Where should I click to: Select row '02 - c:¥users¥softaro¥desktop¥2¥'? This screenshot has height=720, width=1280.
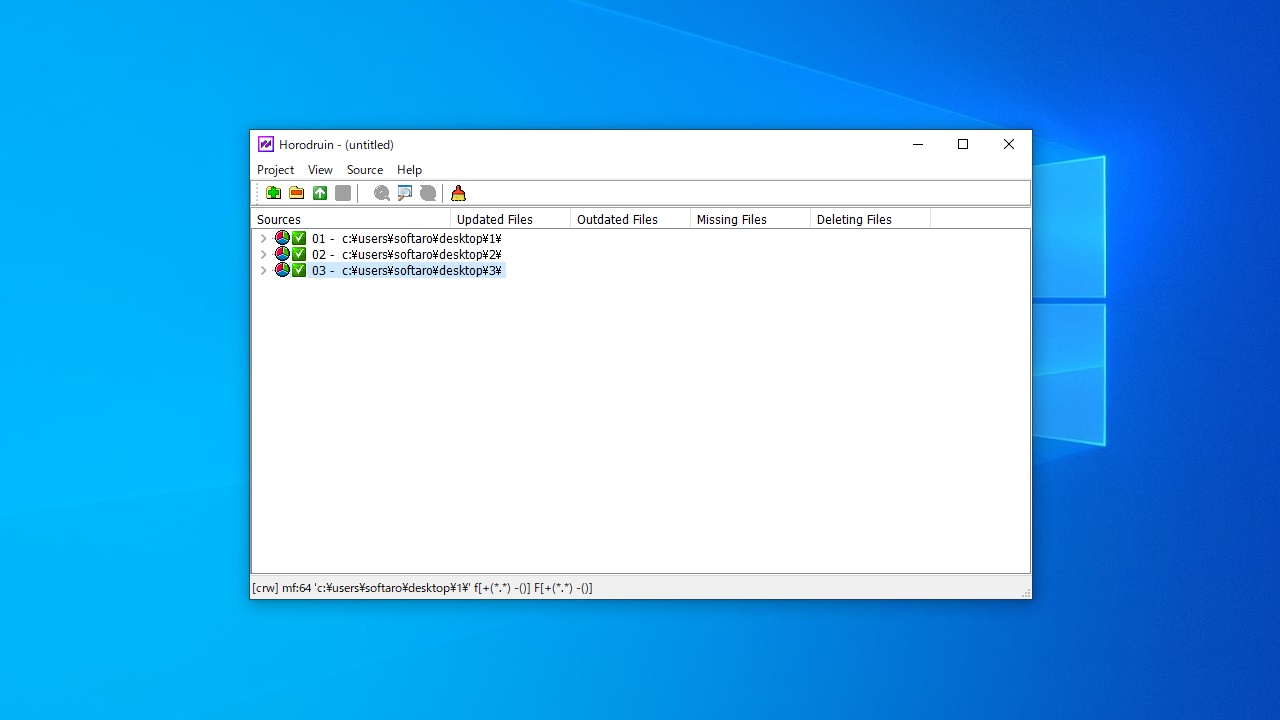[406, 254]
